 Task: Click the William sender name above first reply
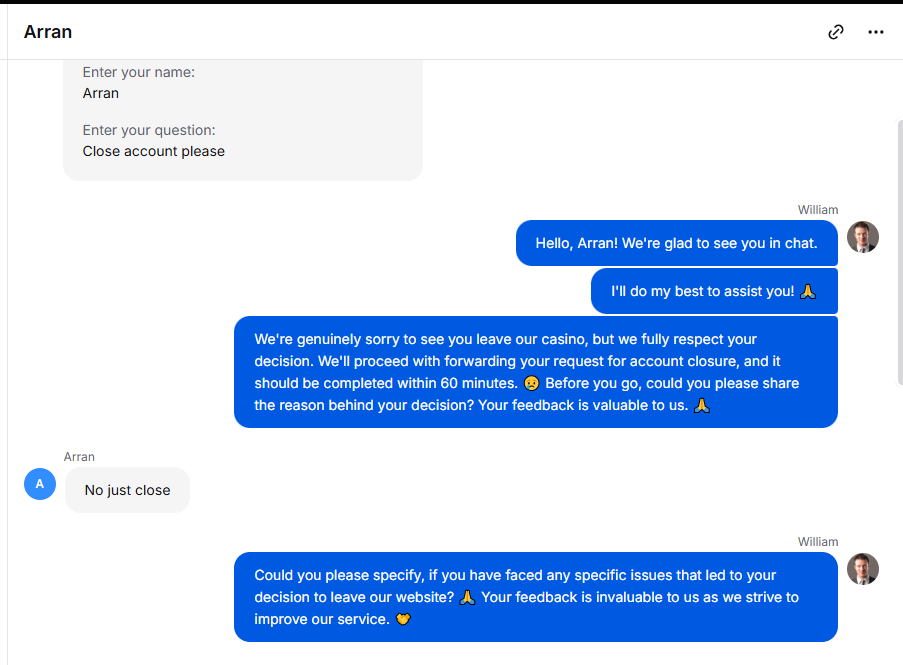point(818,210)
